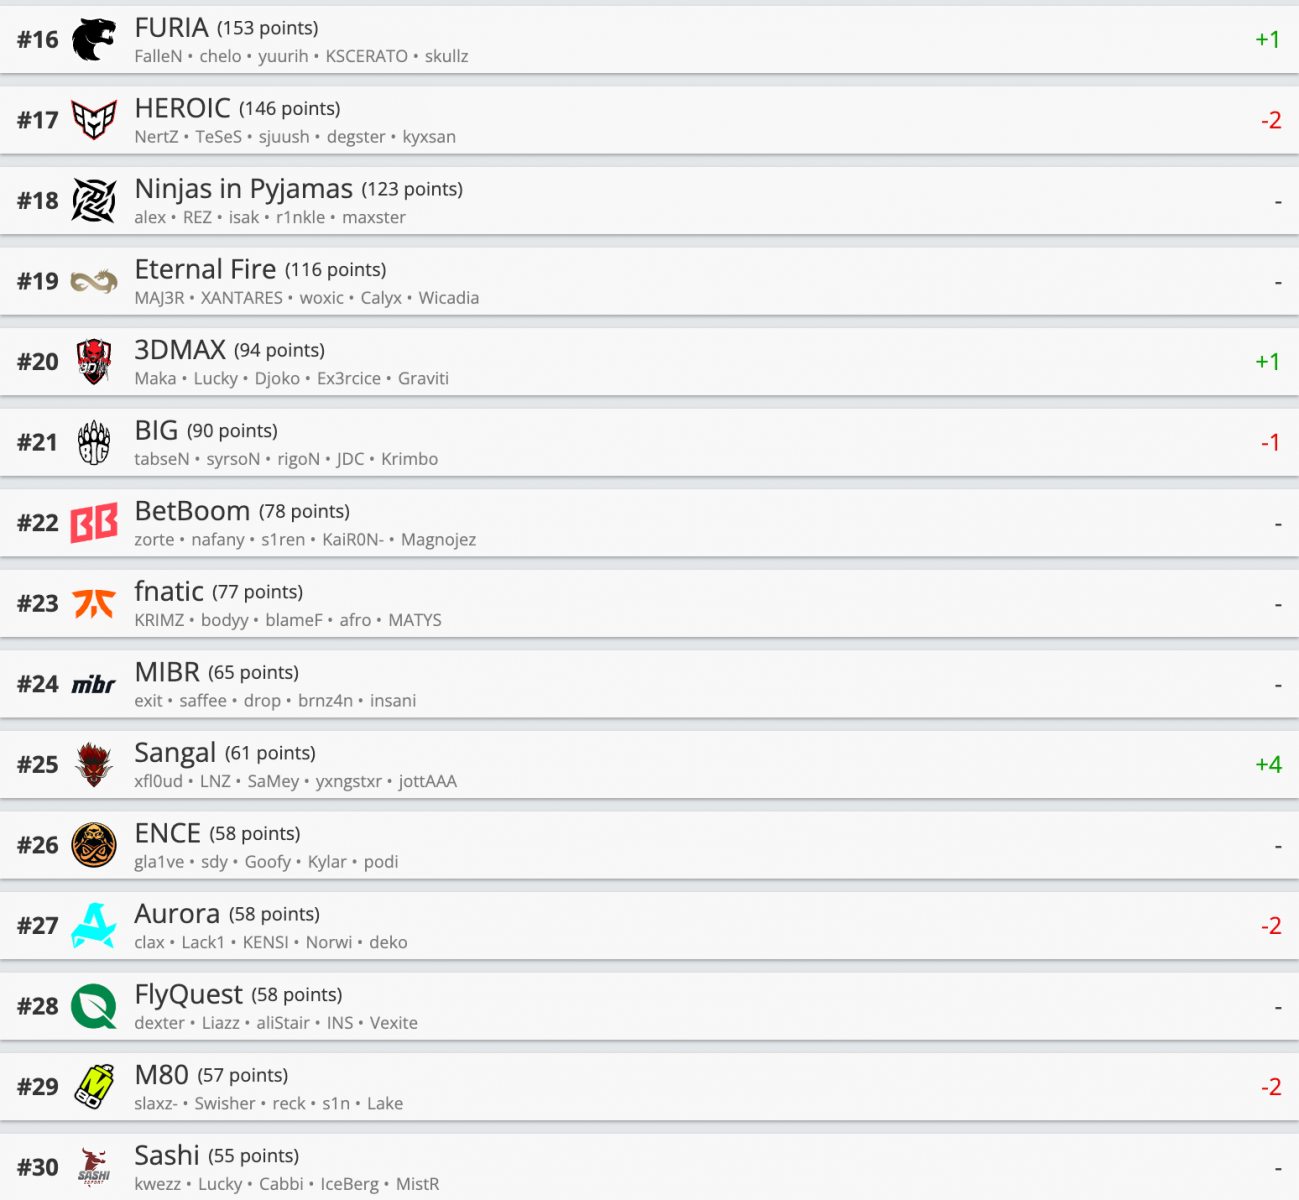Click the BetBoom red BB logo
1299x1200 pixels.
click(94, 523)
